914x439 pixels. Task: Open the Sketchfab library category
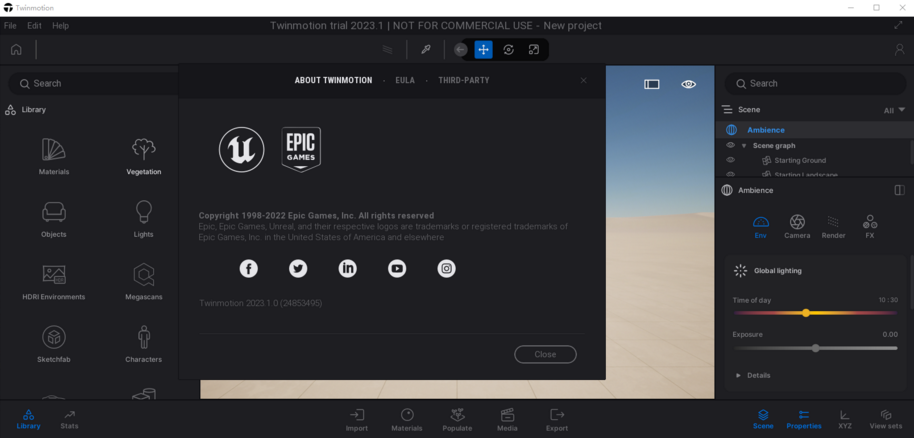click(x=54, y=344)
